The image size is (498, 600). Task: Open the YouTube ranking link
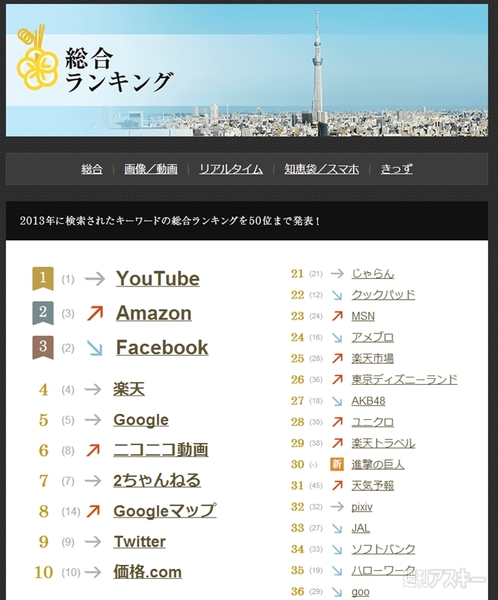click(x=158, y=279)
